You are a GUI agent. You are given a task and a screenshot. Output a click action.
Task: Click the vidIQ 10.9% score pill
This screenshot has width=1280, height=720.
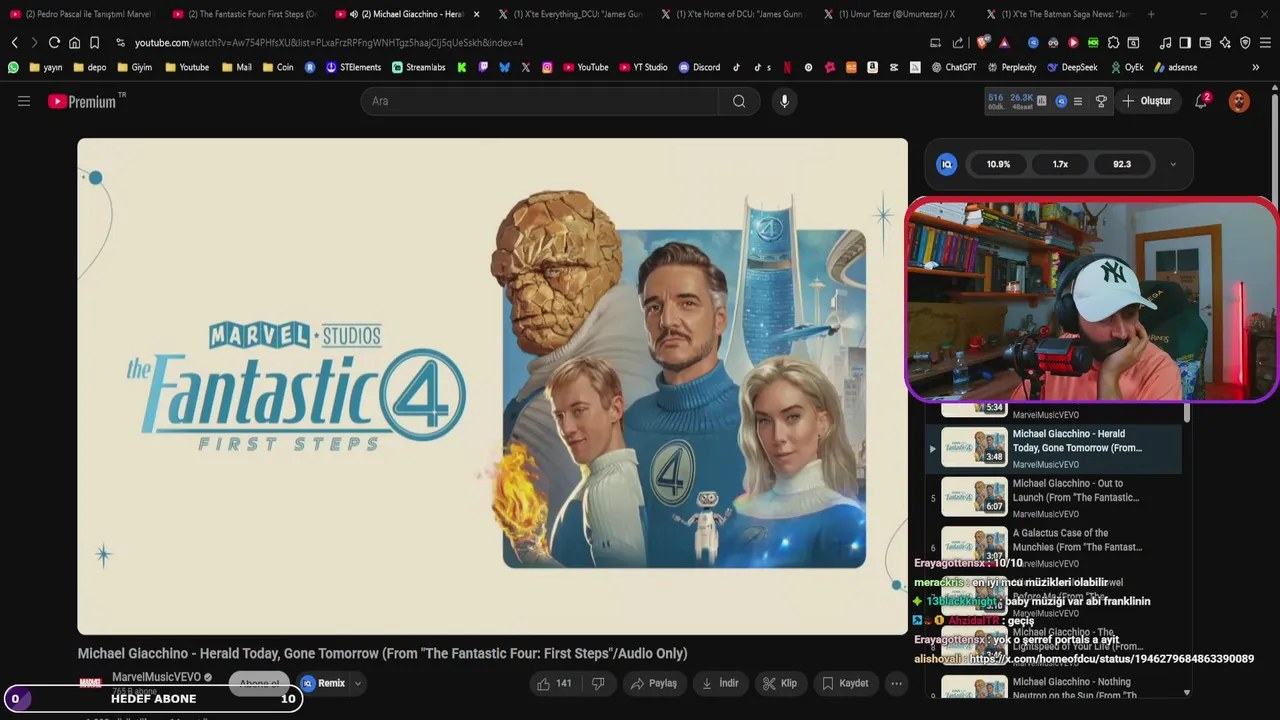[x=998, y=164]
